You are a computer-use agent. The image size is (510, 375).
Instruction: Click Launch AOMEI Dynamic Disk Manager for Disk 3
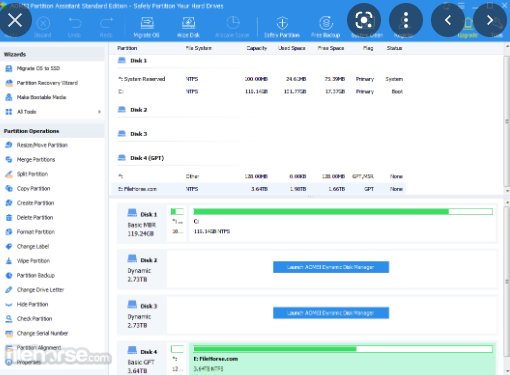point(331,313)
